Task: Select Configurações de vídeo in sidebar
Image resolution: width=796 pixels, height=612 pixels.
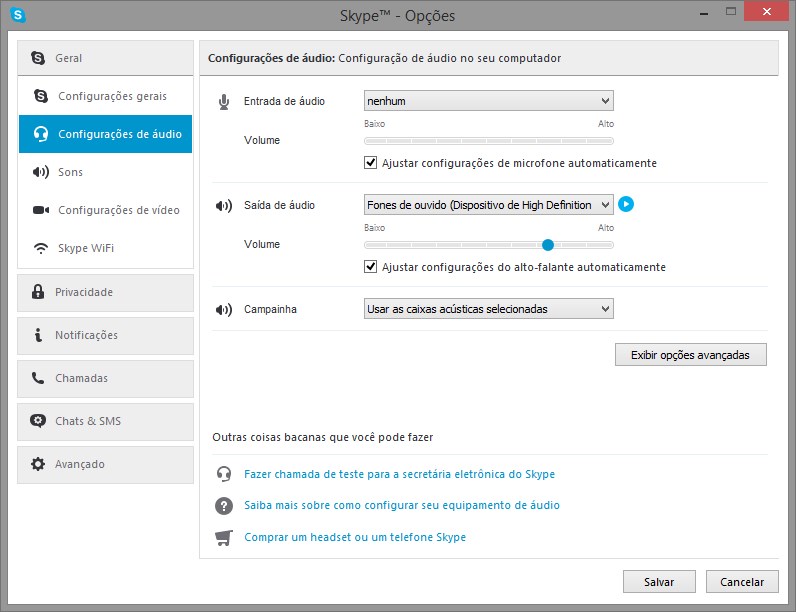Action: (106, 210)
